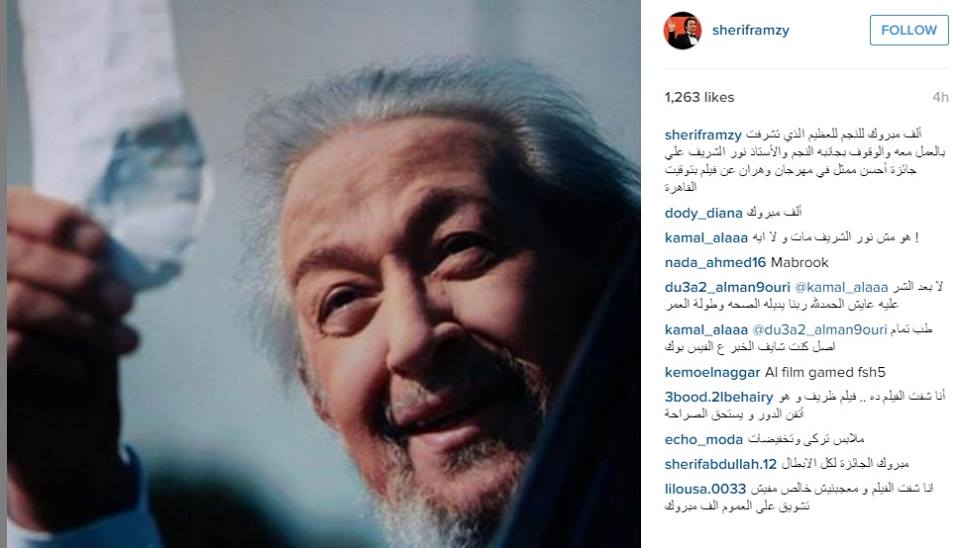This screenshot has height=548, width=960.
Task: Open the 4h post timestamp
Action: click(x=940, y=97)
